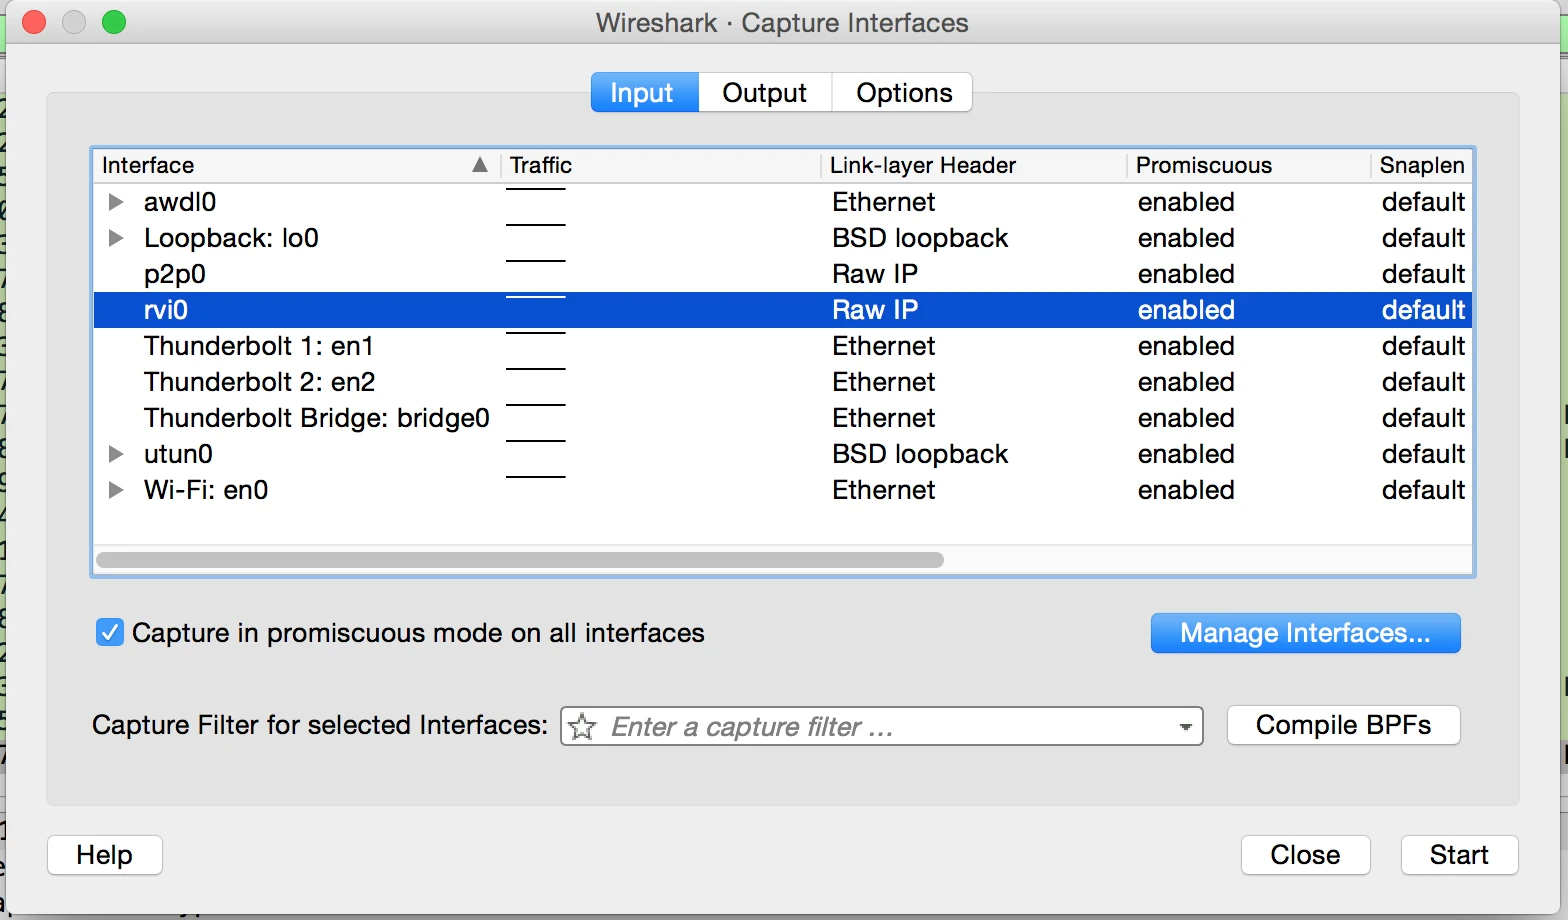
Task: Expand the Wi-Fi: en0 interface row
Action: (116, 490)
